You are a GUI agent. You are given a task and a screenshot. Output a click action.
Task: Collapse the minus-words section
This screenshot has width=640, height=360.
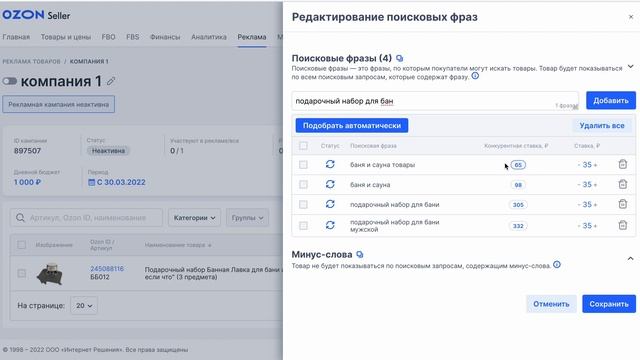pos(631,258)
